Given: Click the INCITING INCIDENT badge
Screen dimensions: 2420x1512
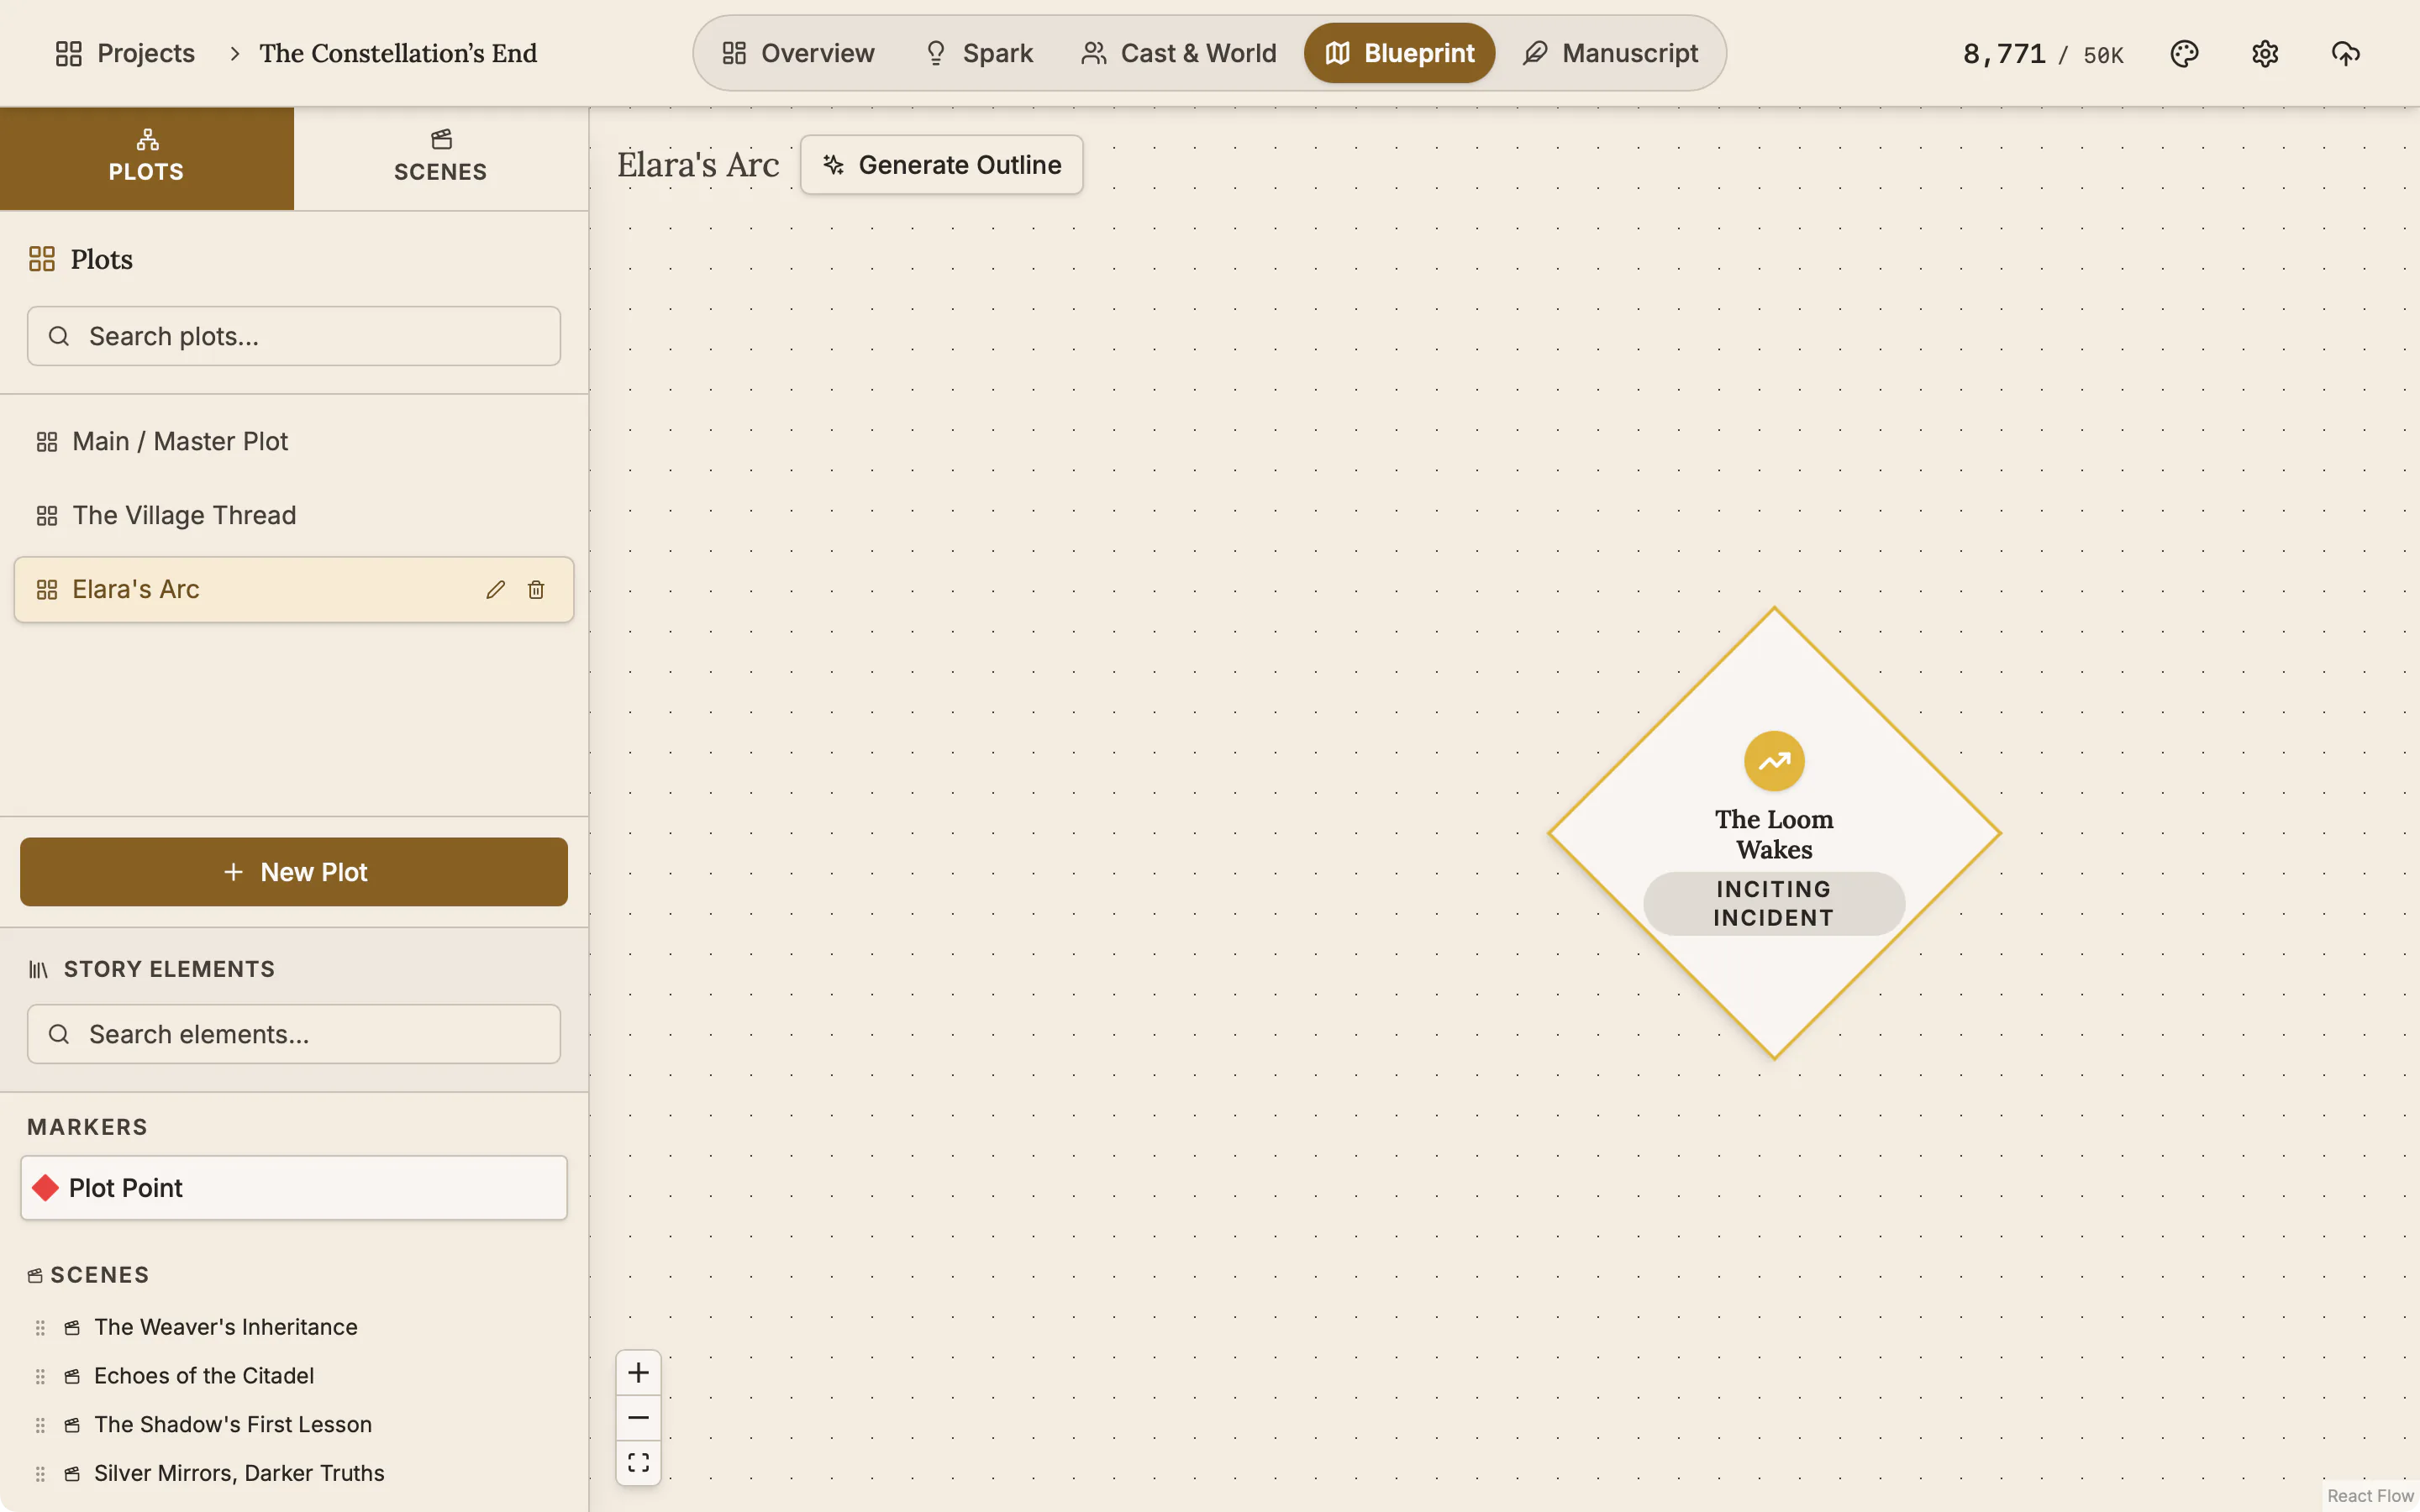Looking at the screenshot, I should coord(1774,903).
